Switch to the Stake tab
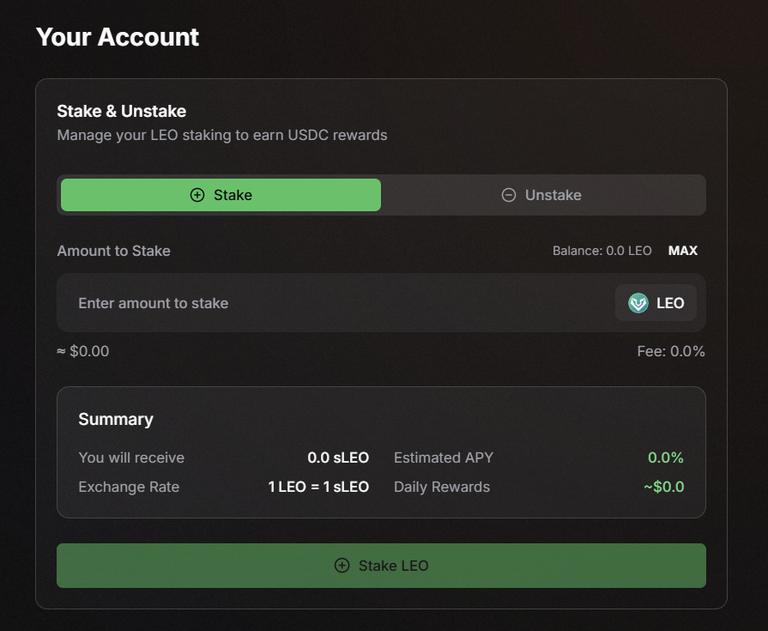This screenshot has width=768, height=631. [x=221, y=195]
